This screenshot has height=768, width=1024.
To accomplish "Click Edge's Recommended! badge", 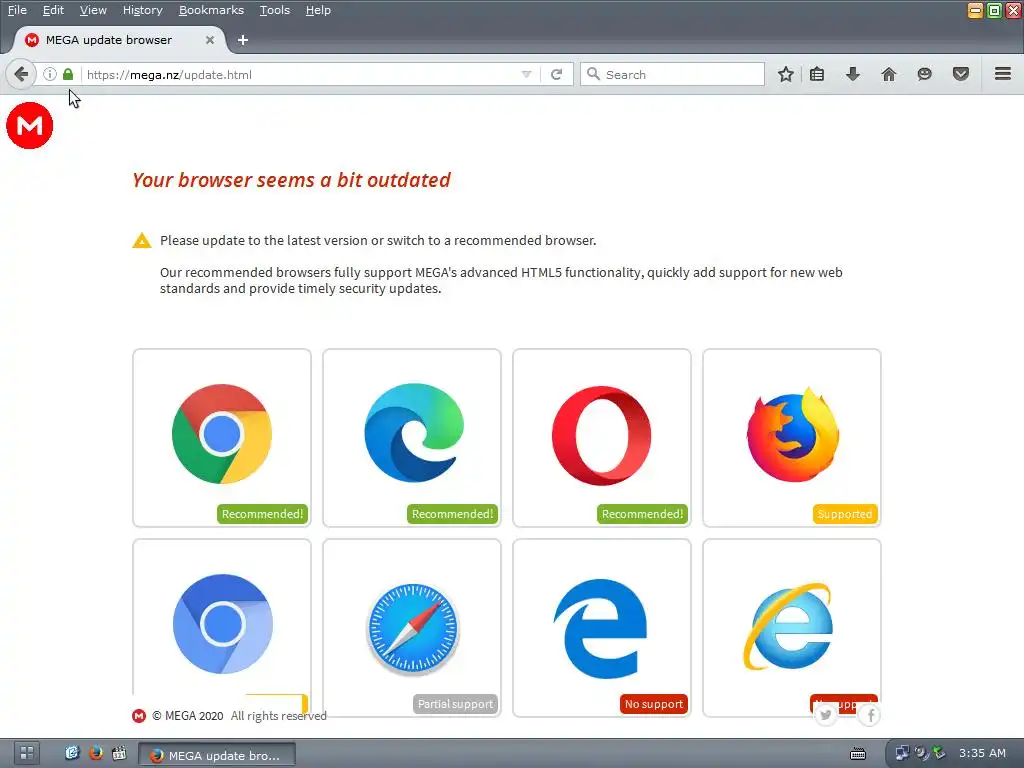I will click(452, 514).
